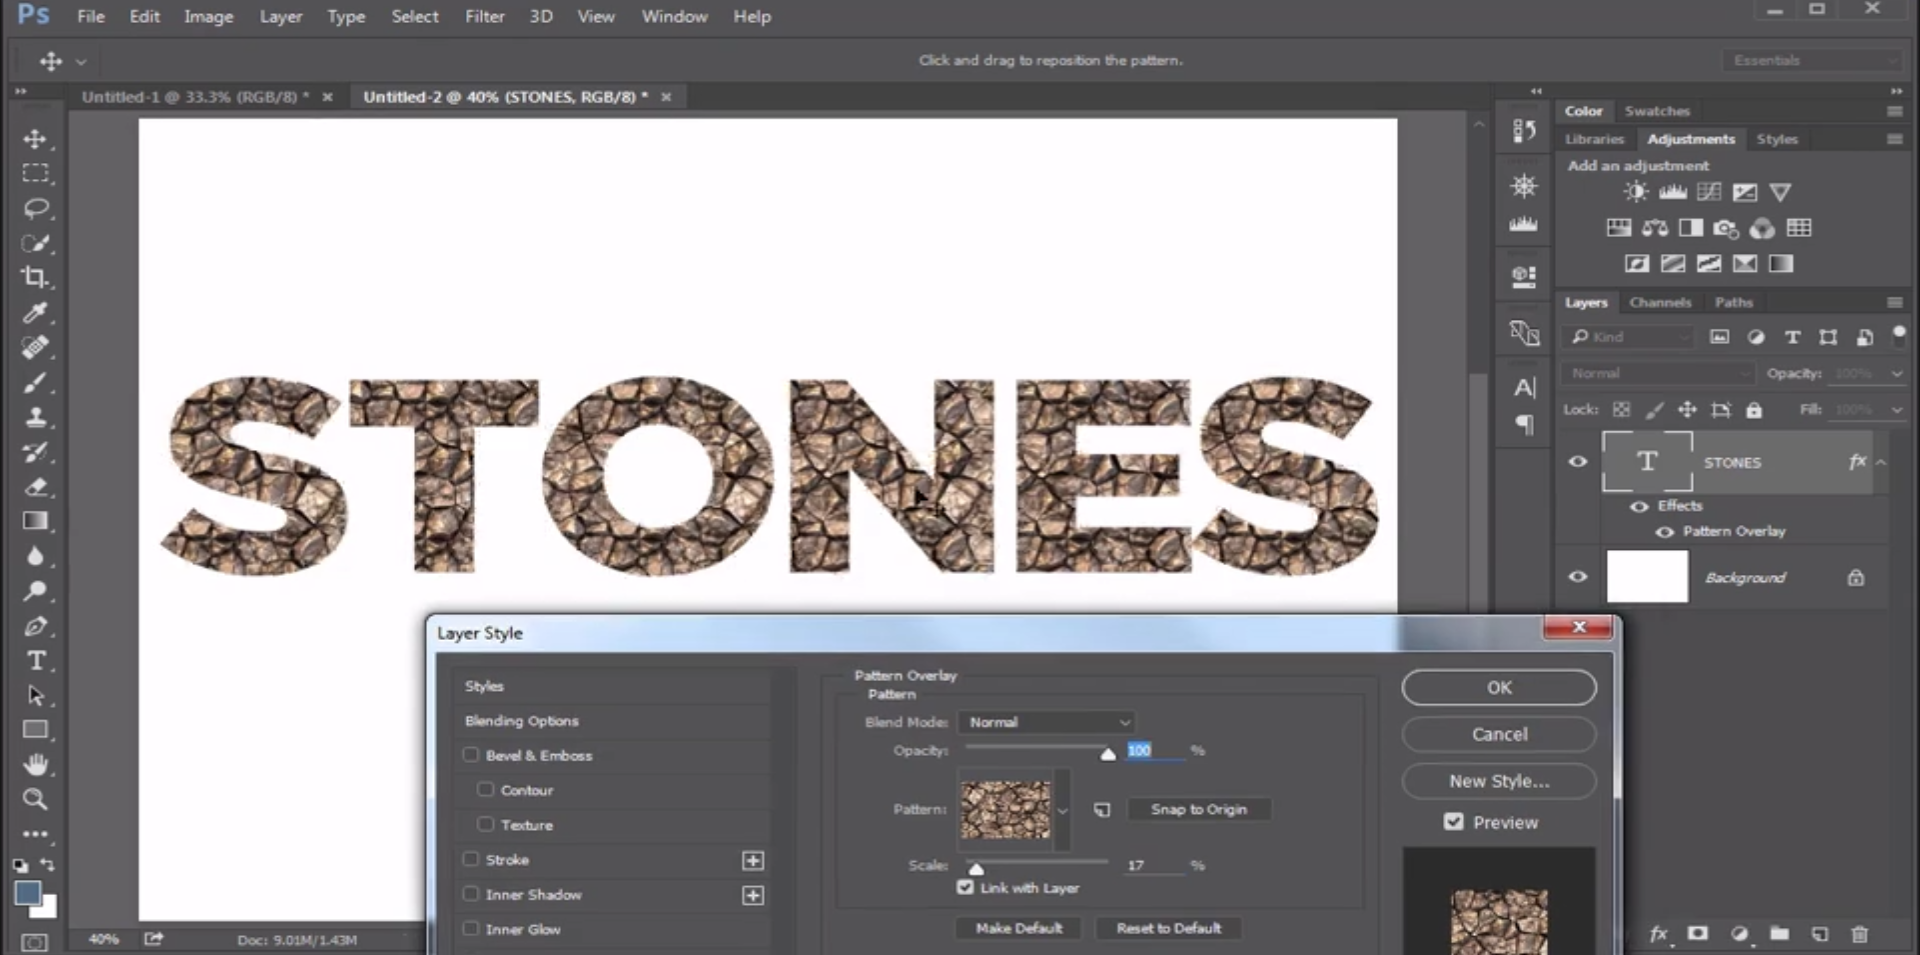Select the Crop tool
This screenshot has height=955, width=1920.
[35, 278]
